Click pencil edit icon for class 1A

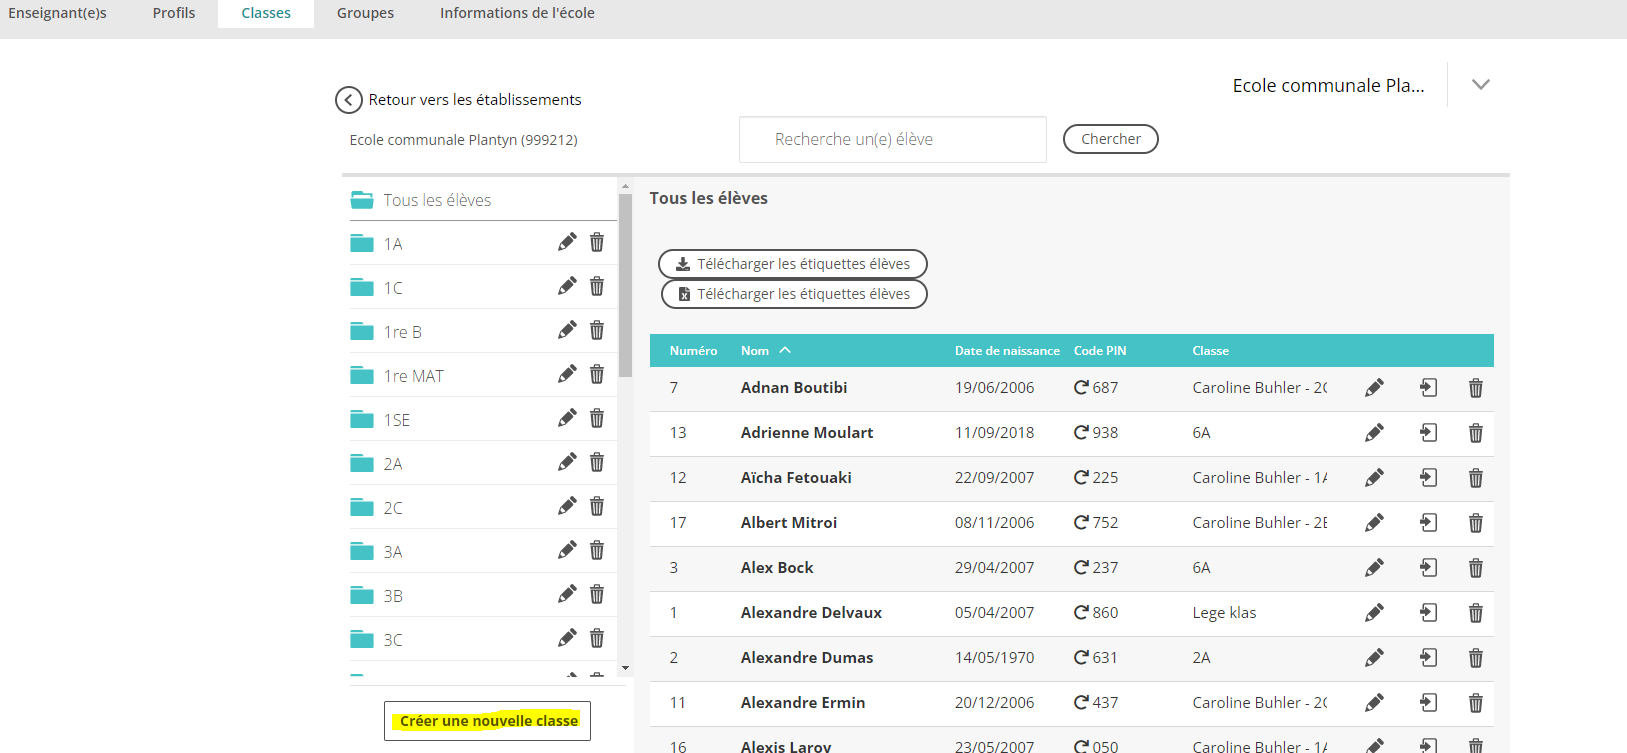point(567,242)
